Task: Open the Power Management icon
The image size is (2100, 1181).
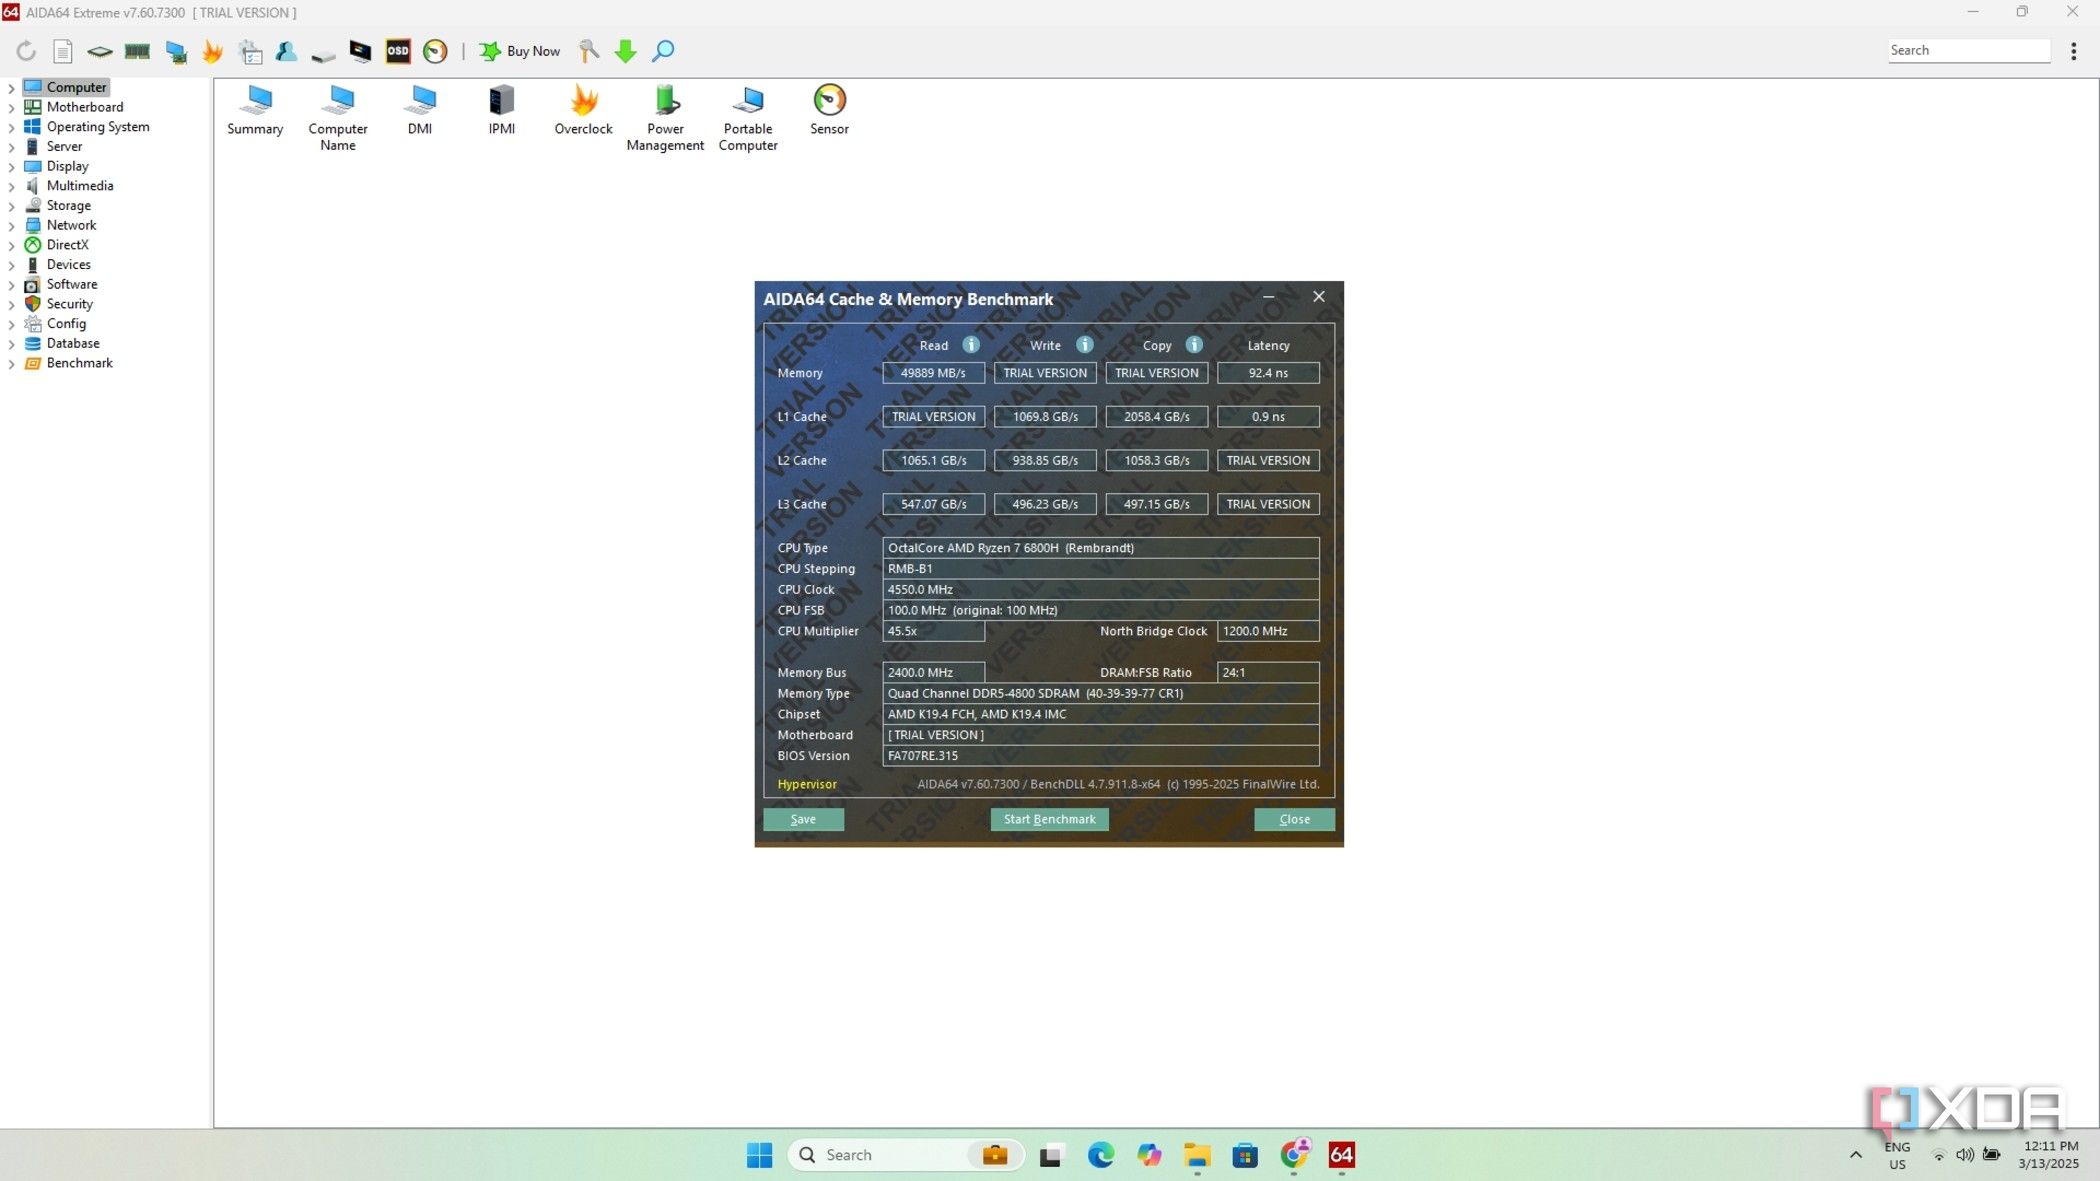Action: (x=666, y=119)
